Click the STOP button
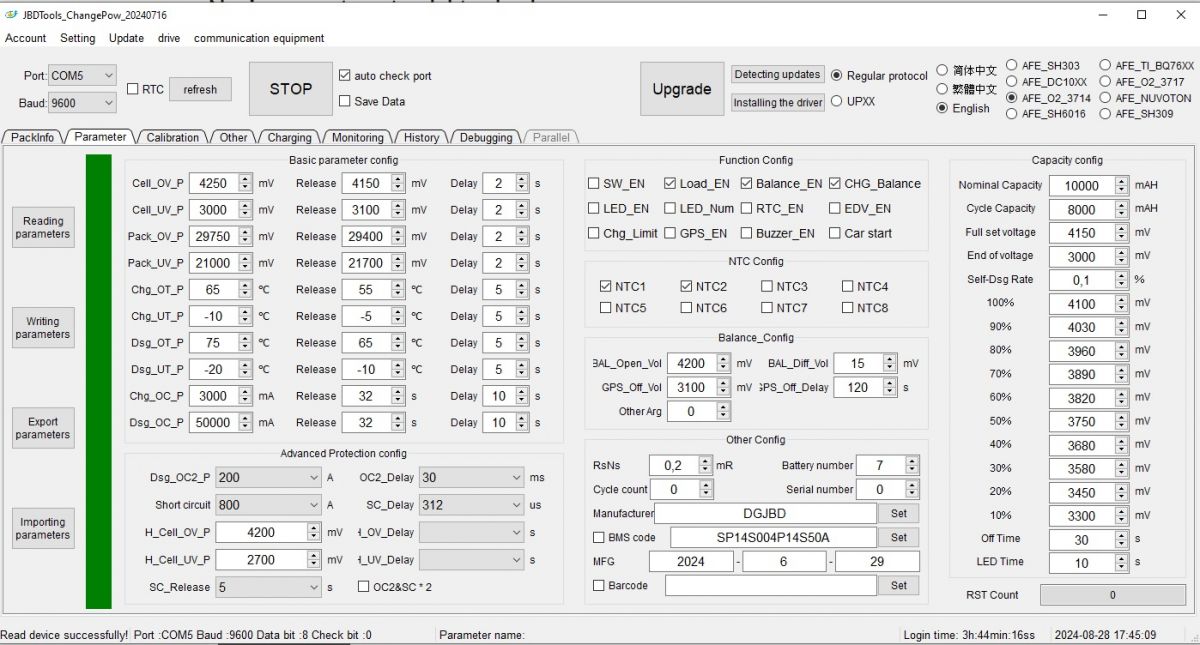Viewport: 1200px width, 645px height. click(291, 89)
